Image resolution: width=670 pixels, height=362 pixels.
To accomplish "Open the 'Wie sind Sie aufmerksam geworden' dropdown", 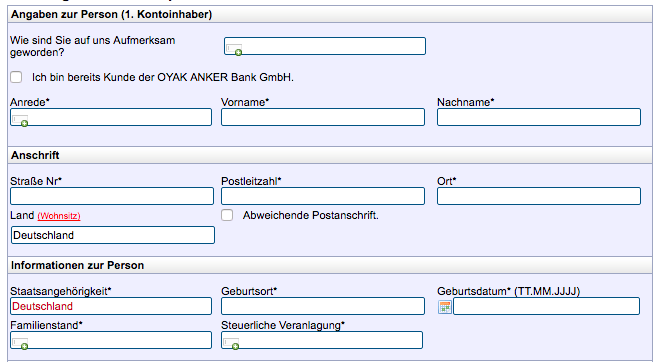I will 325,46.
